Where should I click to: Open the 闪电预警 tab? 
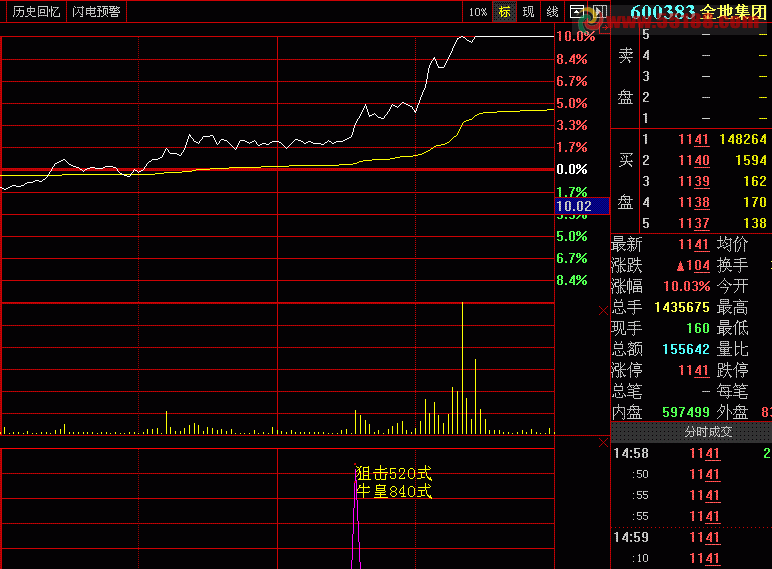pos(96,11)
